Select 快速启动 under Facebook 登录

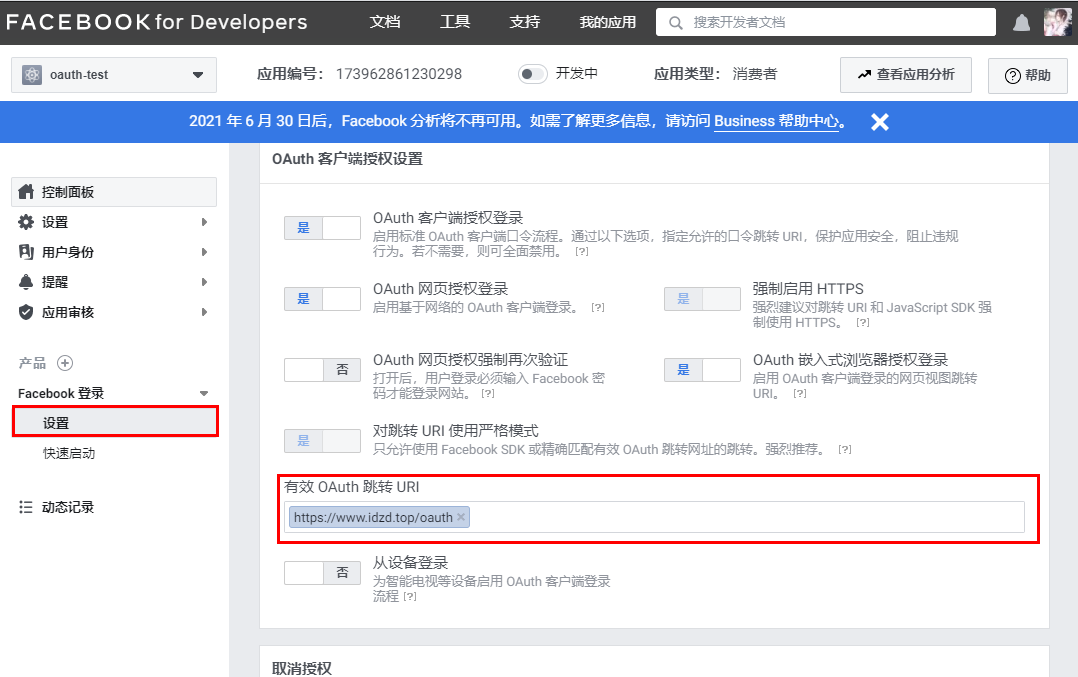click(x=69, y=454)
